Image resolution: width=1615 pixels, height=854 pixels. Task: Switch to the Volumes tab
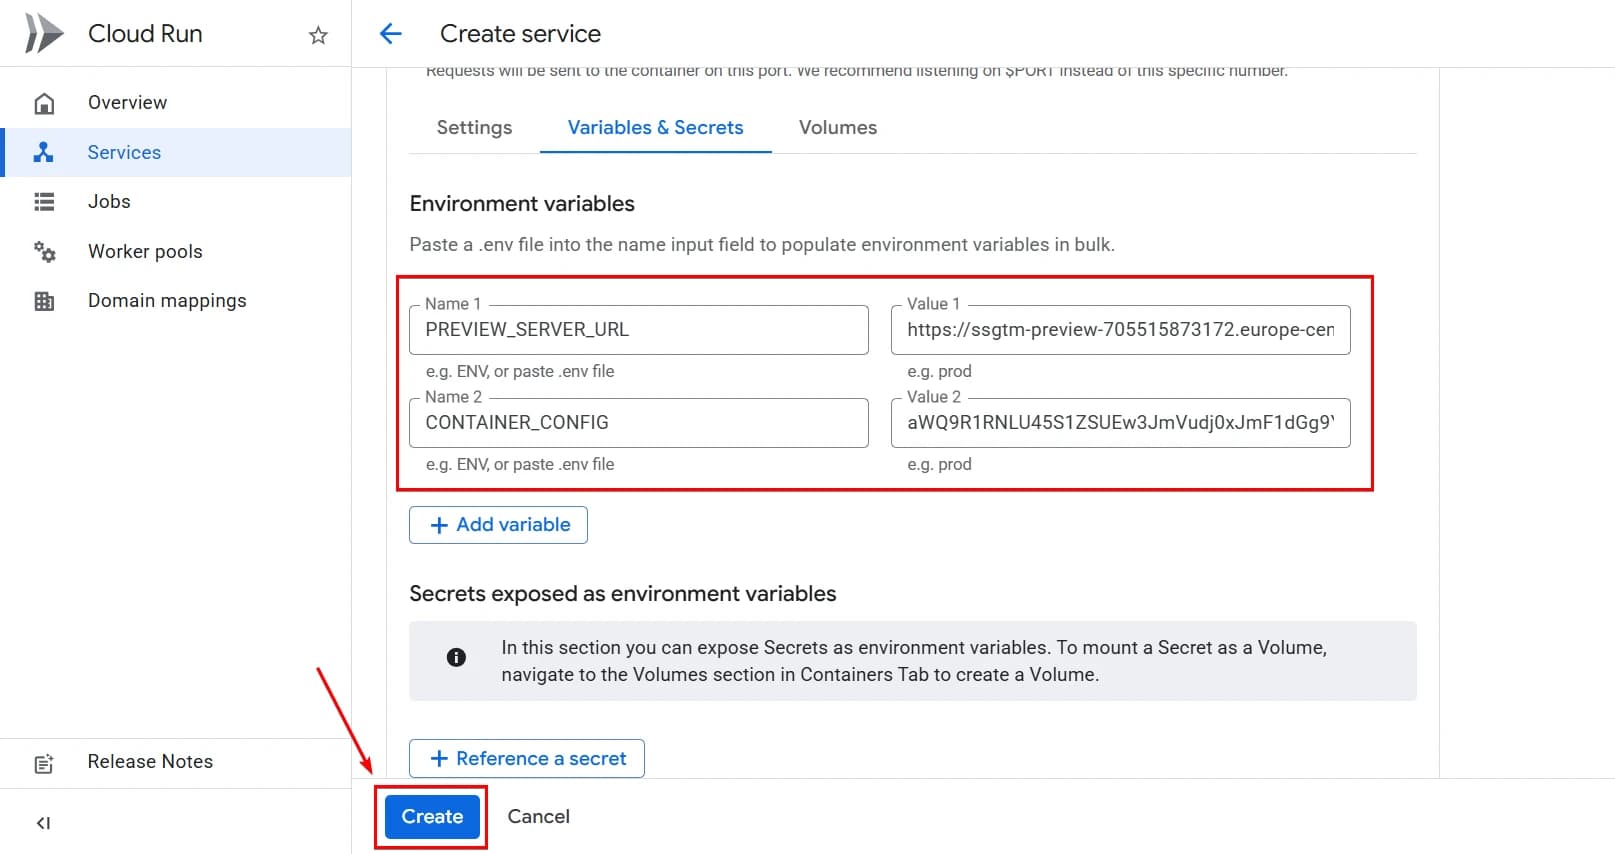838,128
